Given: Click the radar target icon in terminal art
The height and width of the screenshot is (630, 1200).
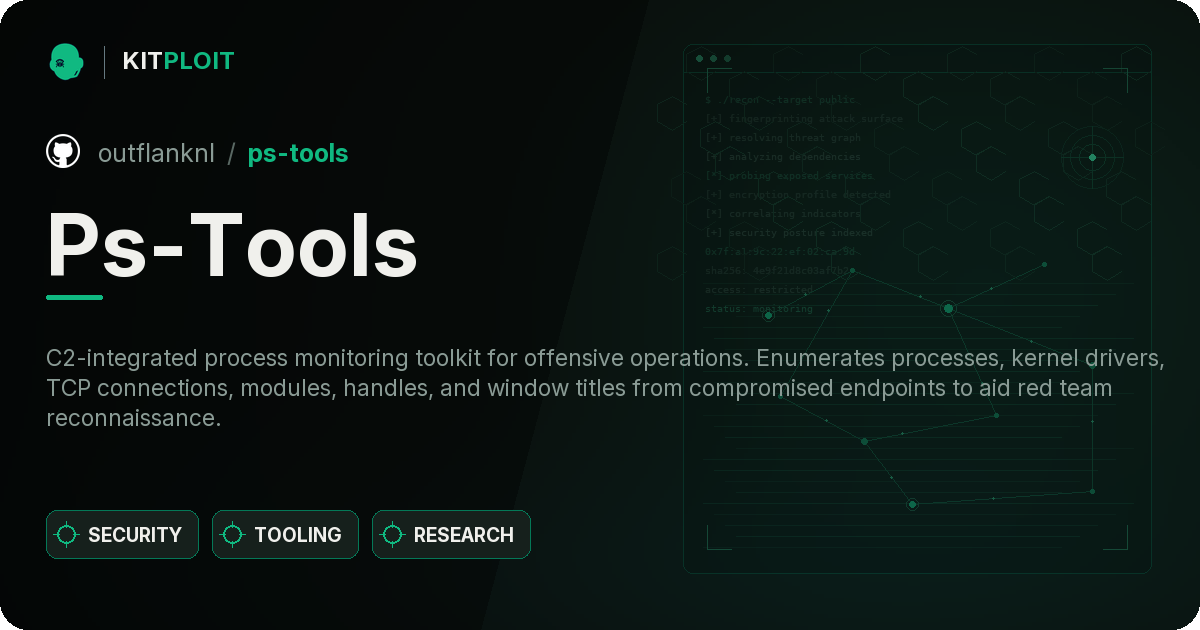Looking at the screenshot, I should tap(1092, 157).
